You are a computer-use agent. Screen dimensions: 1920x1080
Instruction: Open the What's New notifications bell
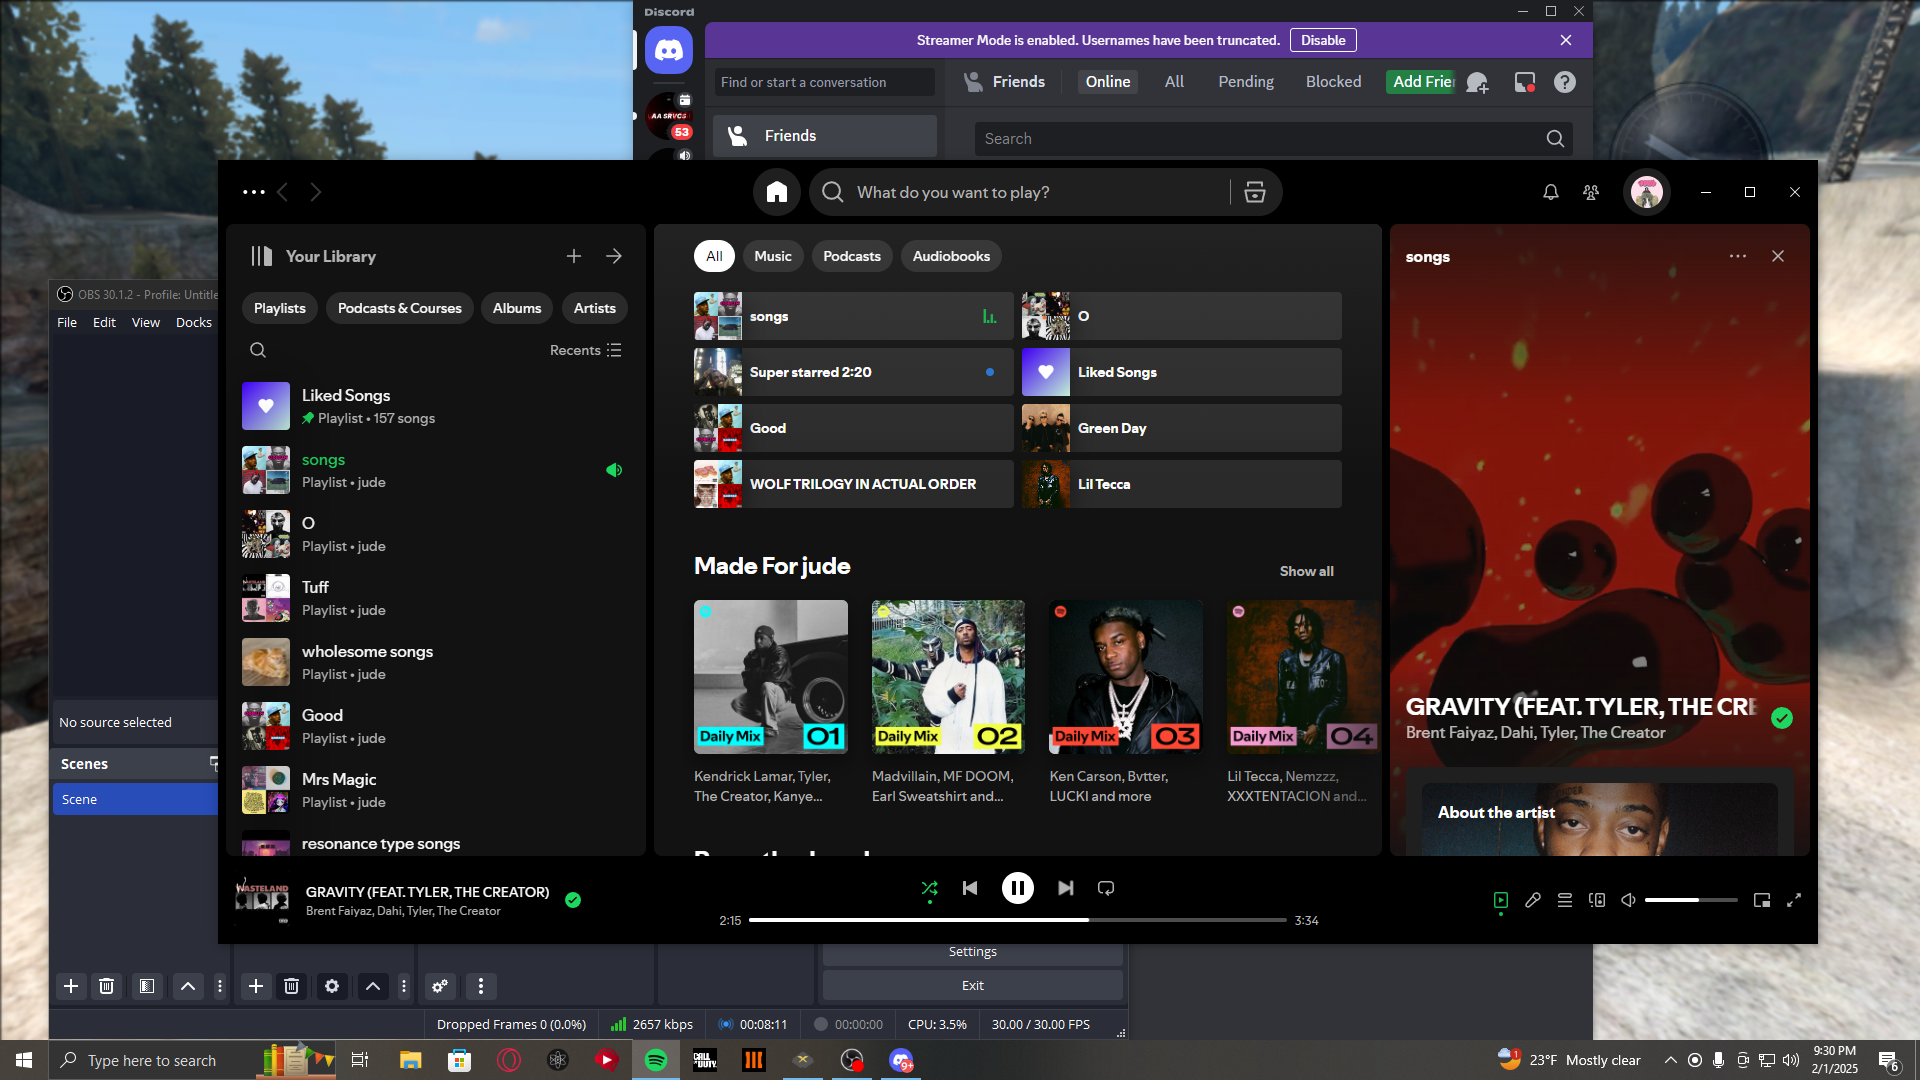1550,192
